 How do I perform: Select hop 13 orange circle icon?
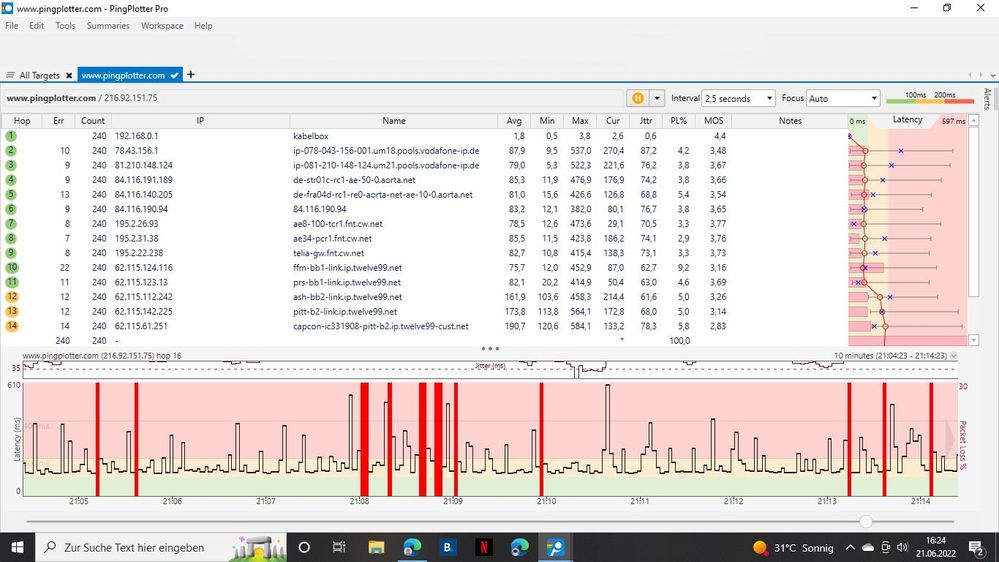(x=11, y=312)
